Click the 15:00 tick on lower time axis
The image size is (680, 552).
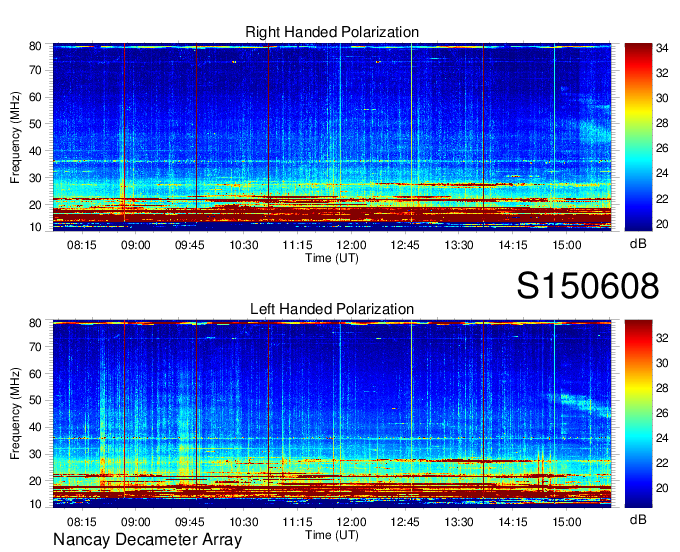(x=566, y=522)
